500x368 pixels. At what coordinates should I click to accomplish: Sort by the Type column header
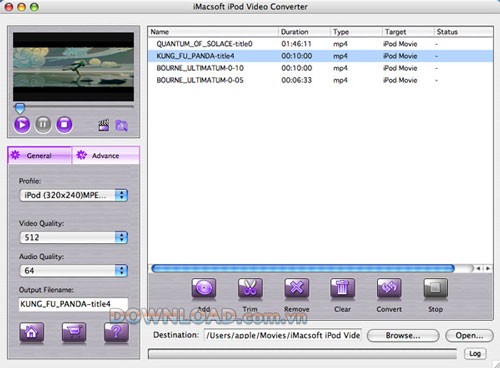[x=356, y=32]
